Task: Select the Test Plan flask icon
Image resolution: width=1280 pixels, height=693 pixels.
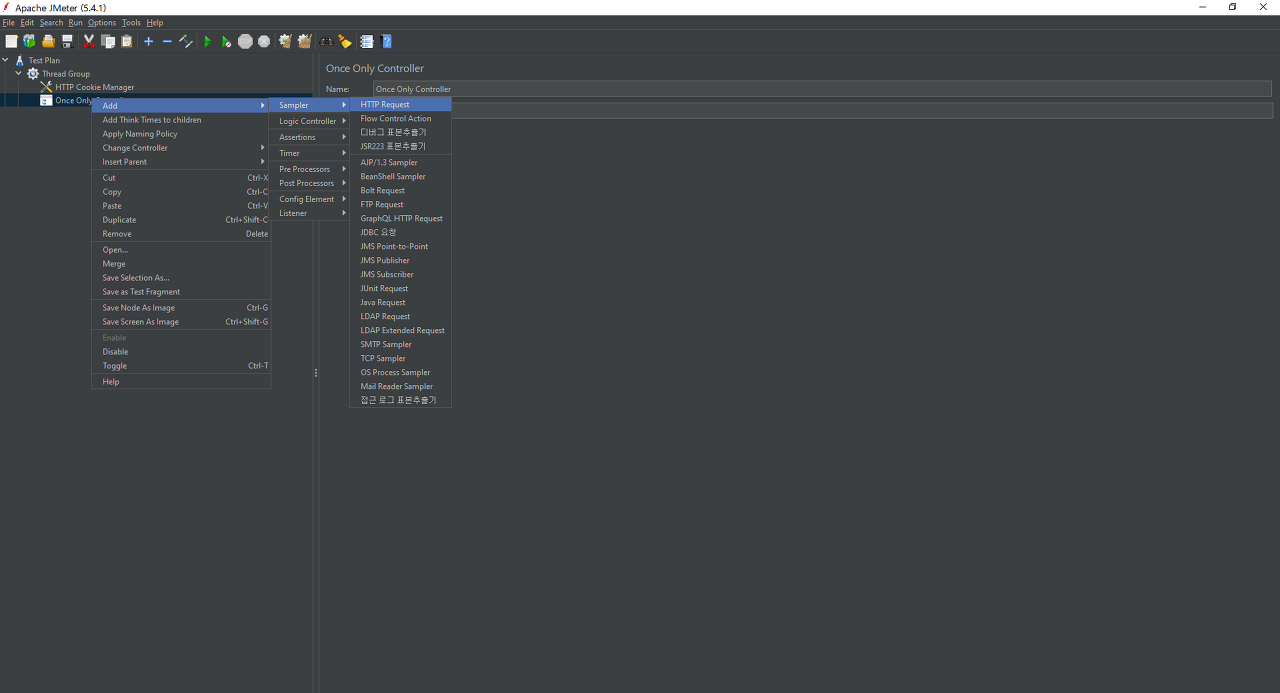Action: pyautogui.click(x=19, y=60)
